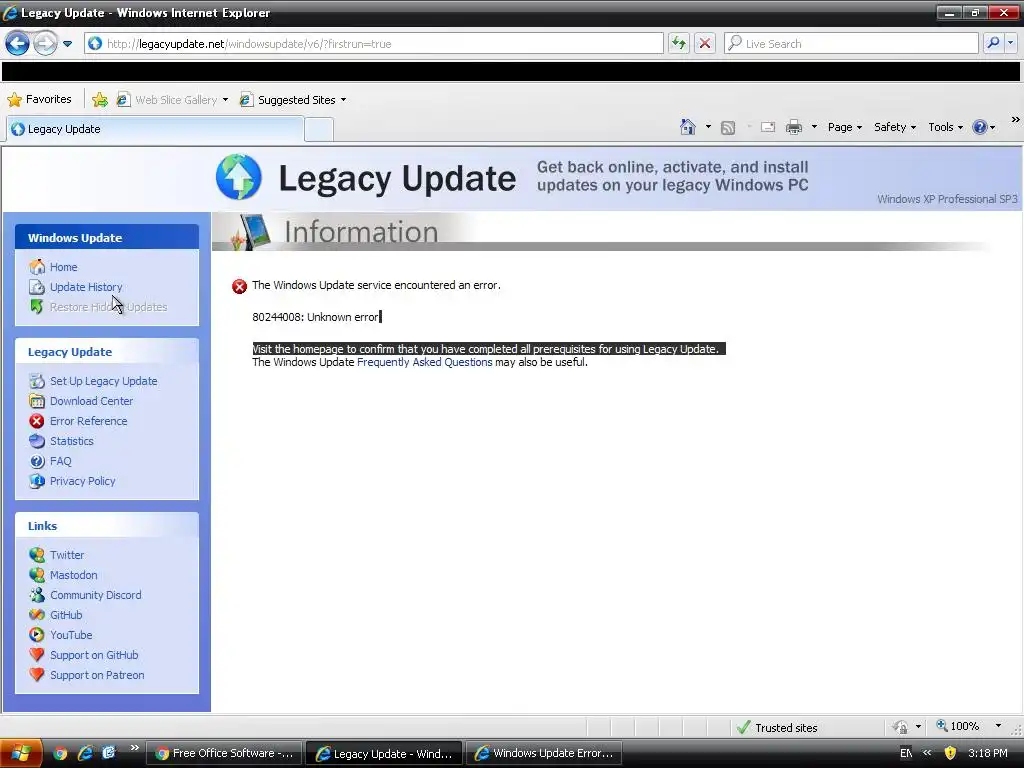Open the Tools menu

click(946, 127)
